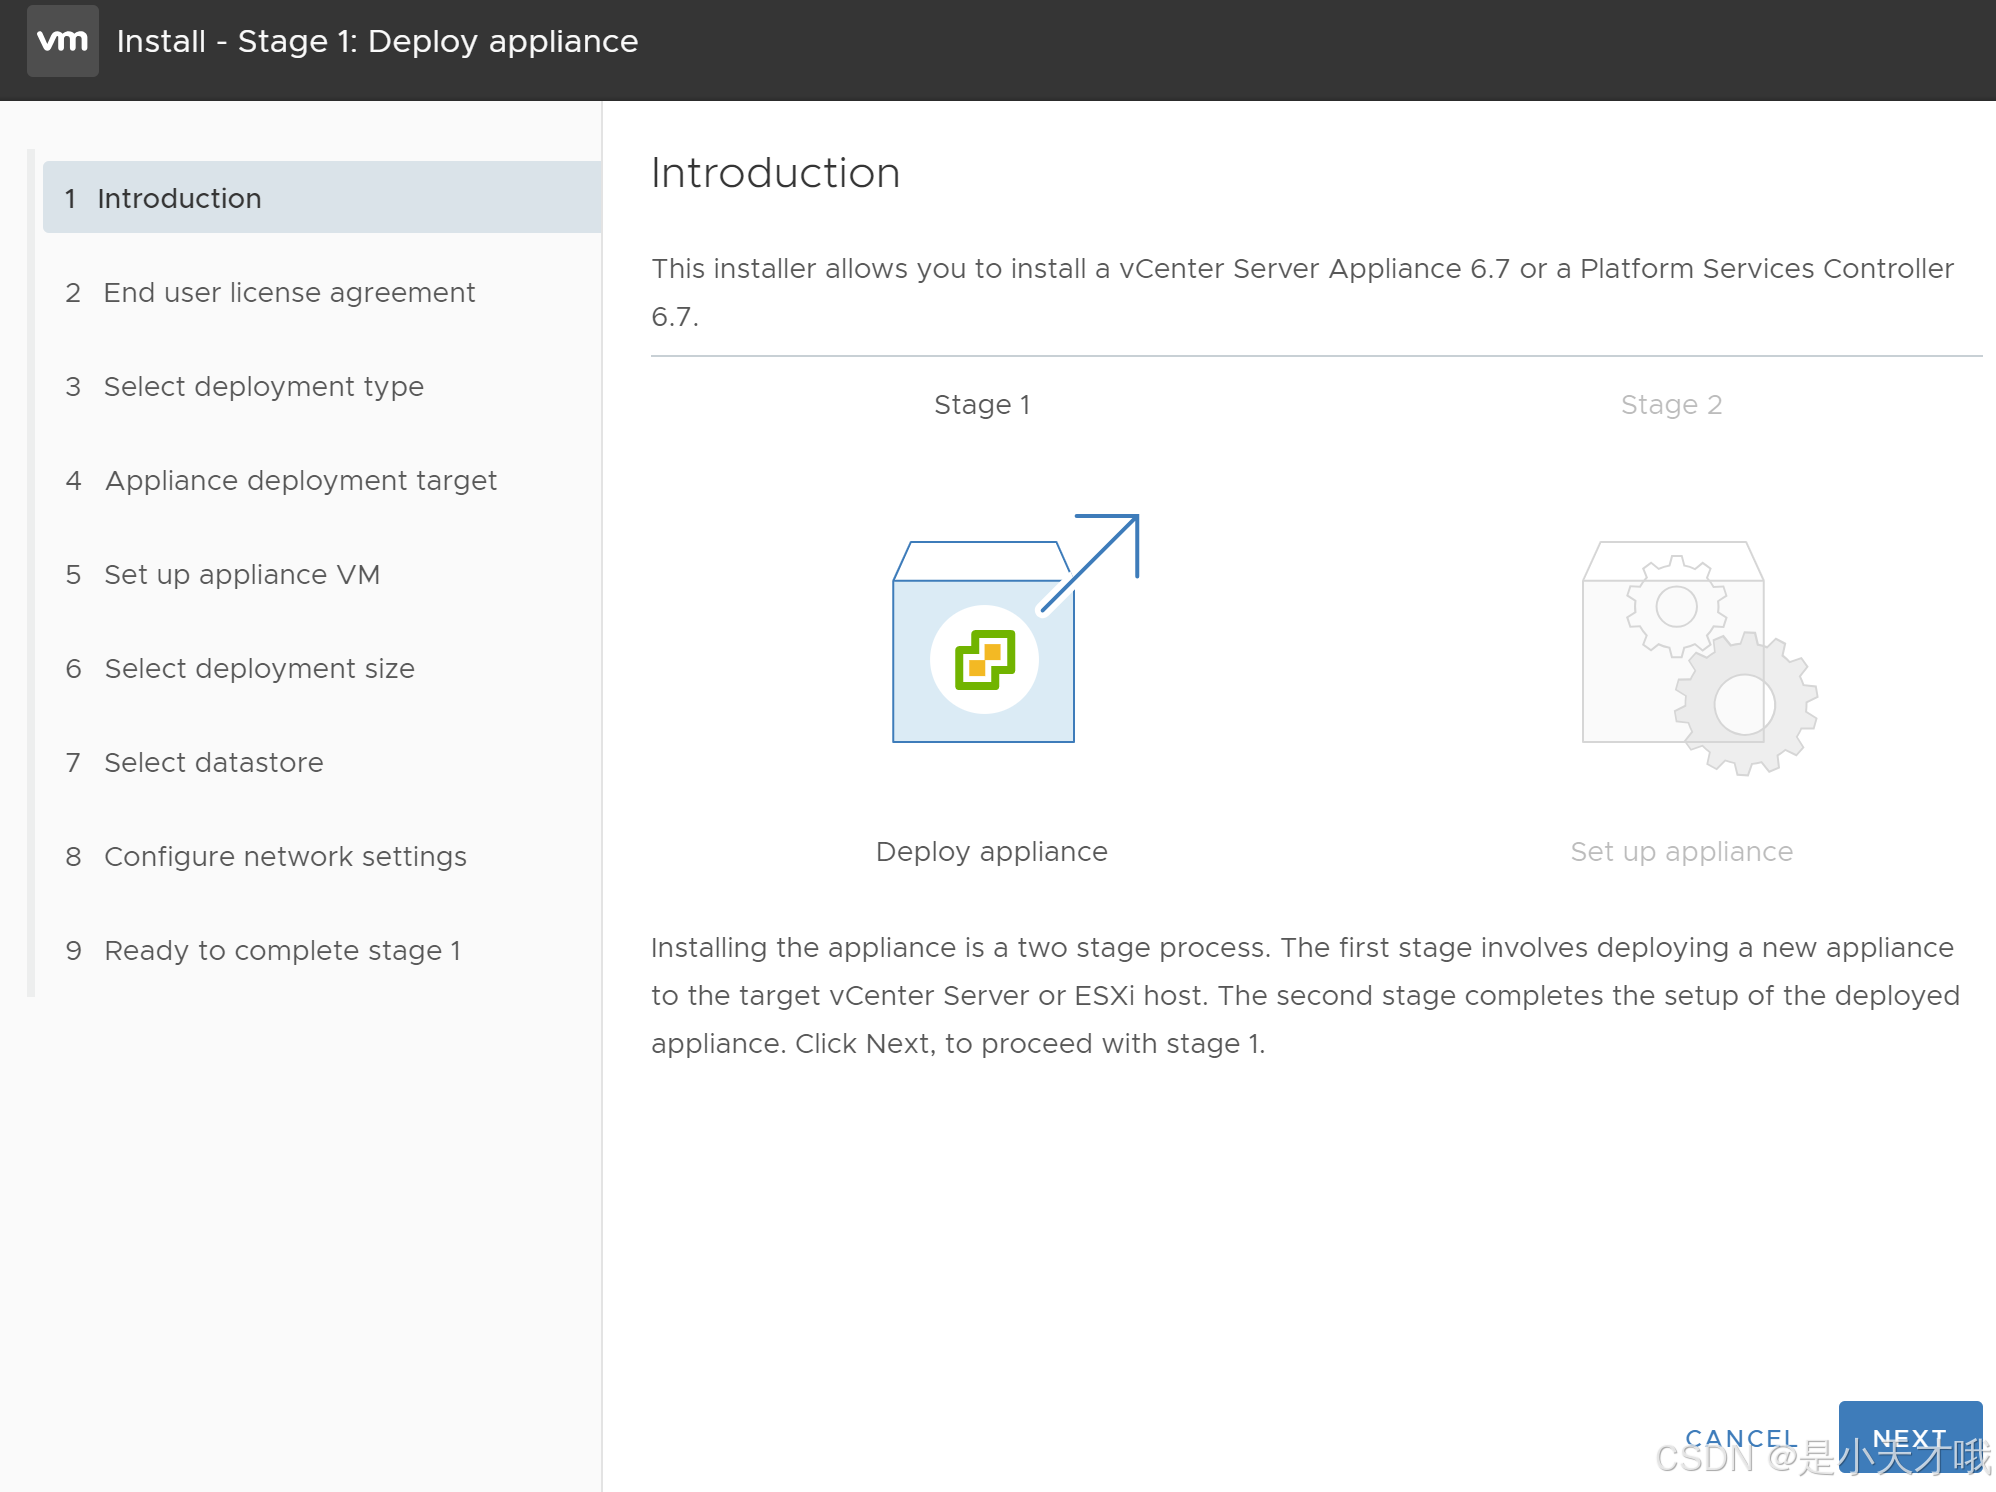This screenshot has width=1996, height=1492.
Task: Open the Select deployment size step
Action: (258, 668)
